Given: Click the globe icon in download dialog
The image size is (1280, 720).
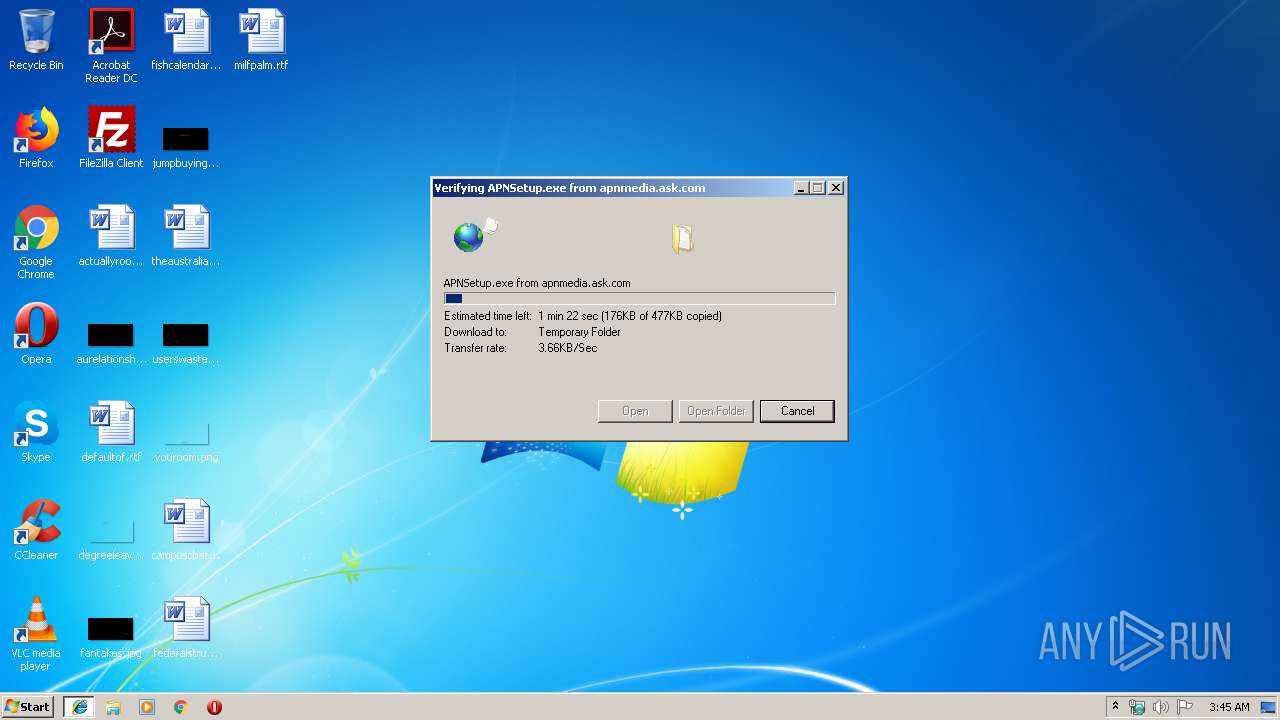Looking at the screenshot, I should click(469, 237).
